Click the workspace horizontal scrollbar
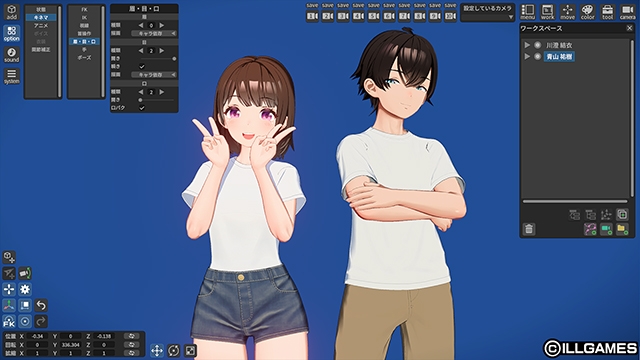640x360 pixels. [575, 201]
